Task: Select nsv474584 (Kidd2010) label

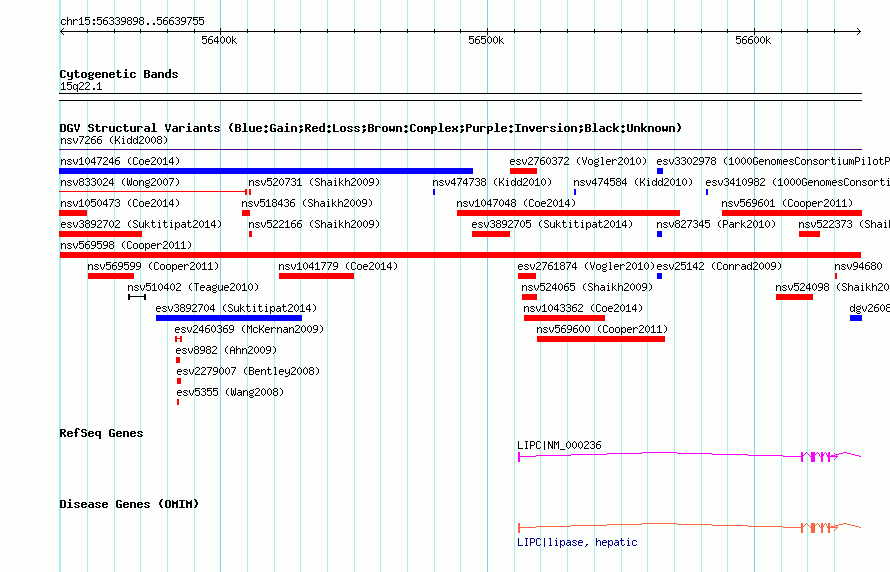Action: 633,182
